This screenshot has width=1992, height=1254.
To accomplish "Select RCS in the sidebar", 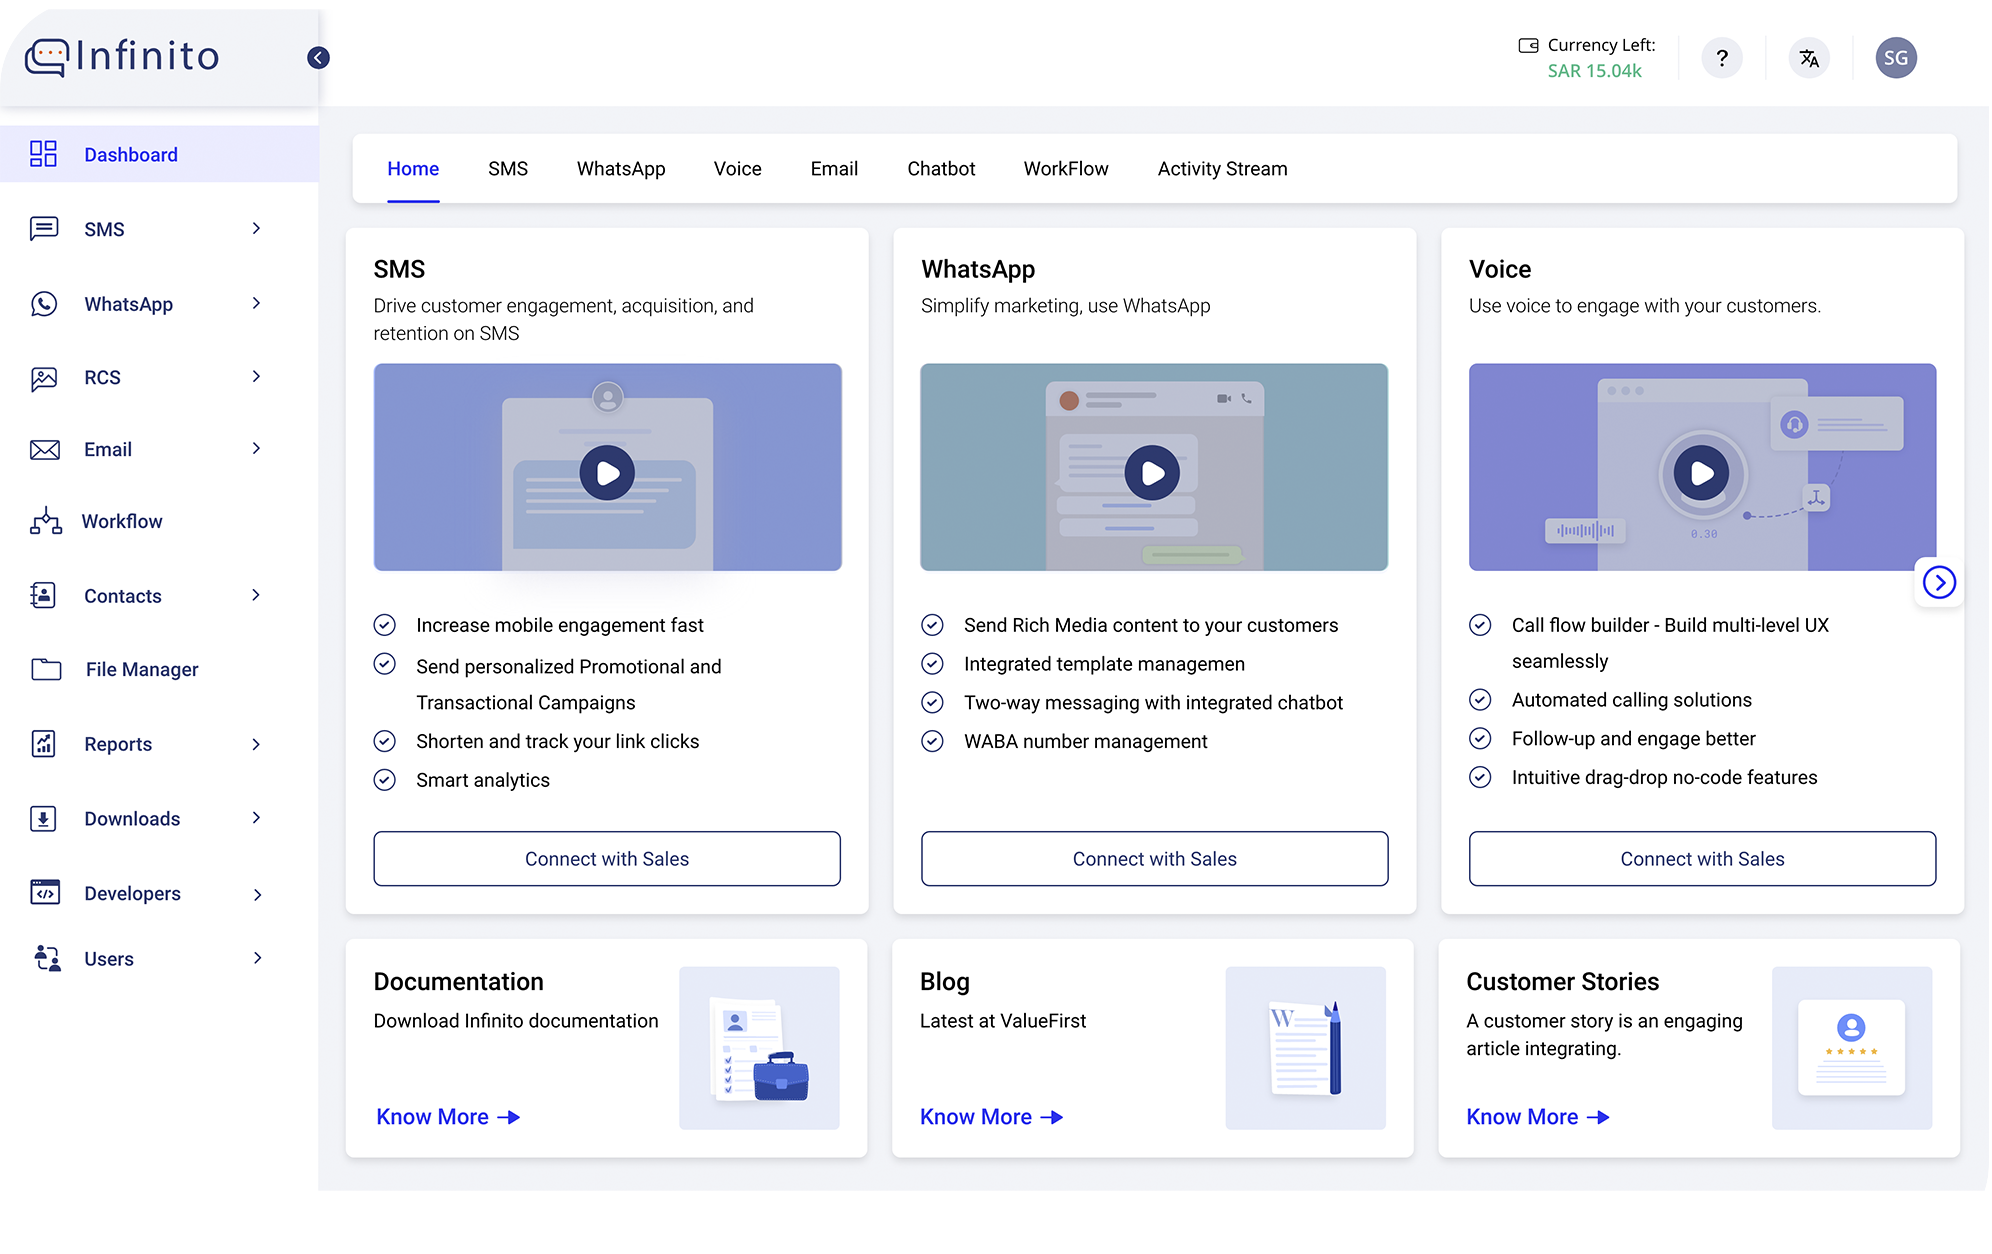I will point(44,377).
